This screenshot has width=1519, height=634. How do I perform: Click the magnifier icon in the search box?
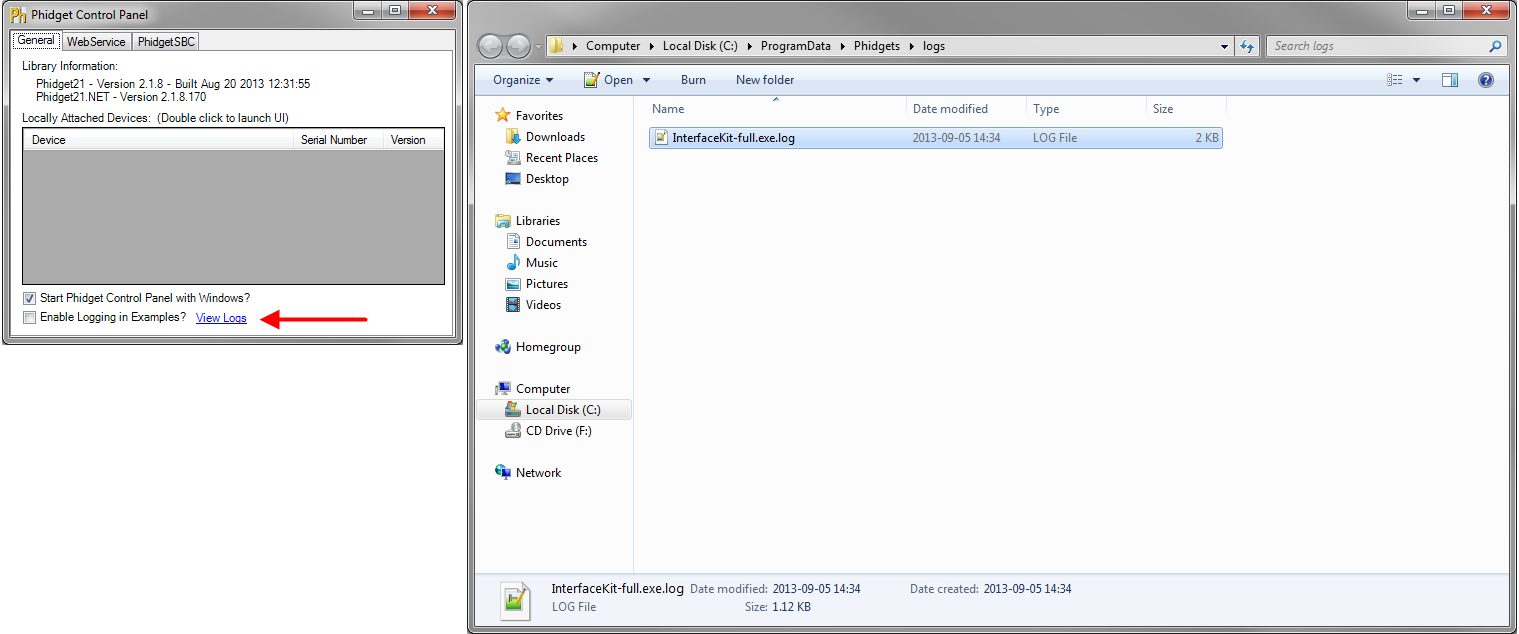pyautogui.click(x=1495, y=46)
